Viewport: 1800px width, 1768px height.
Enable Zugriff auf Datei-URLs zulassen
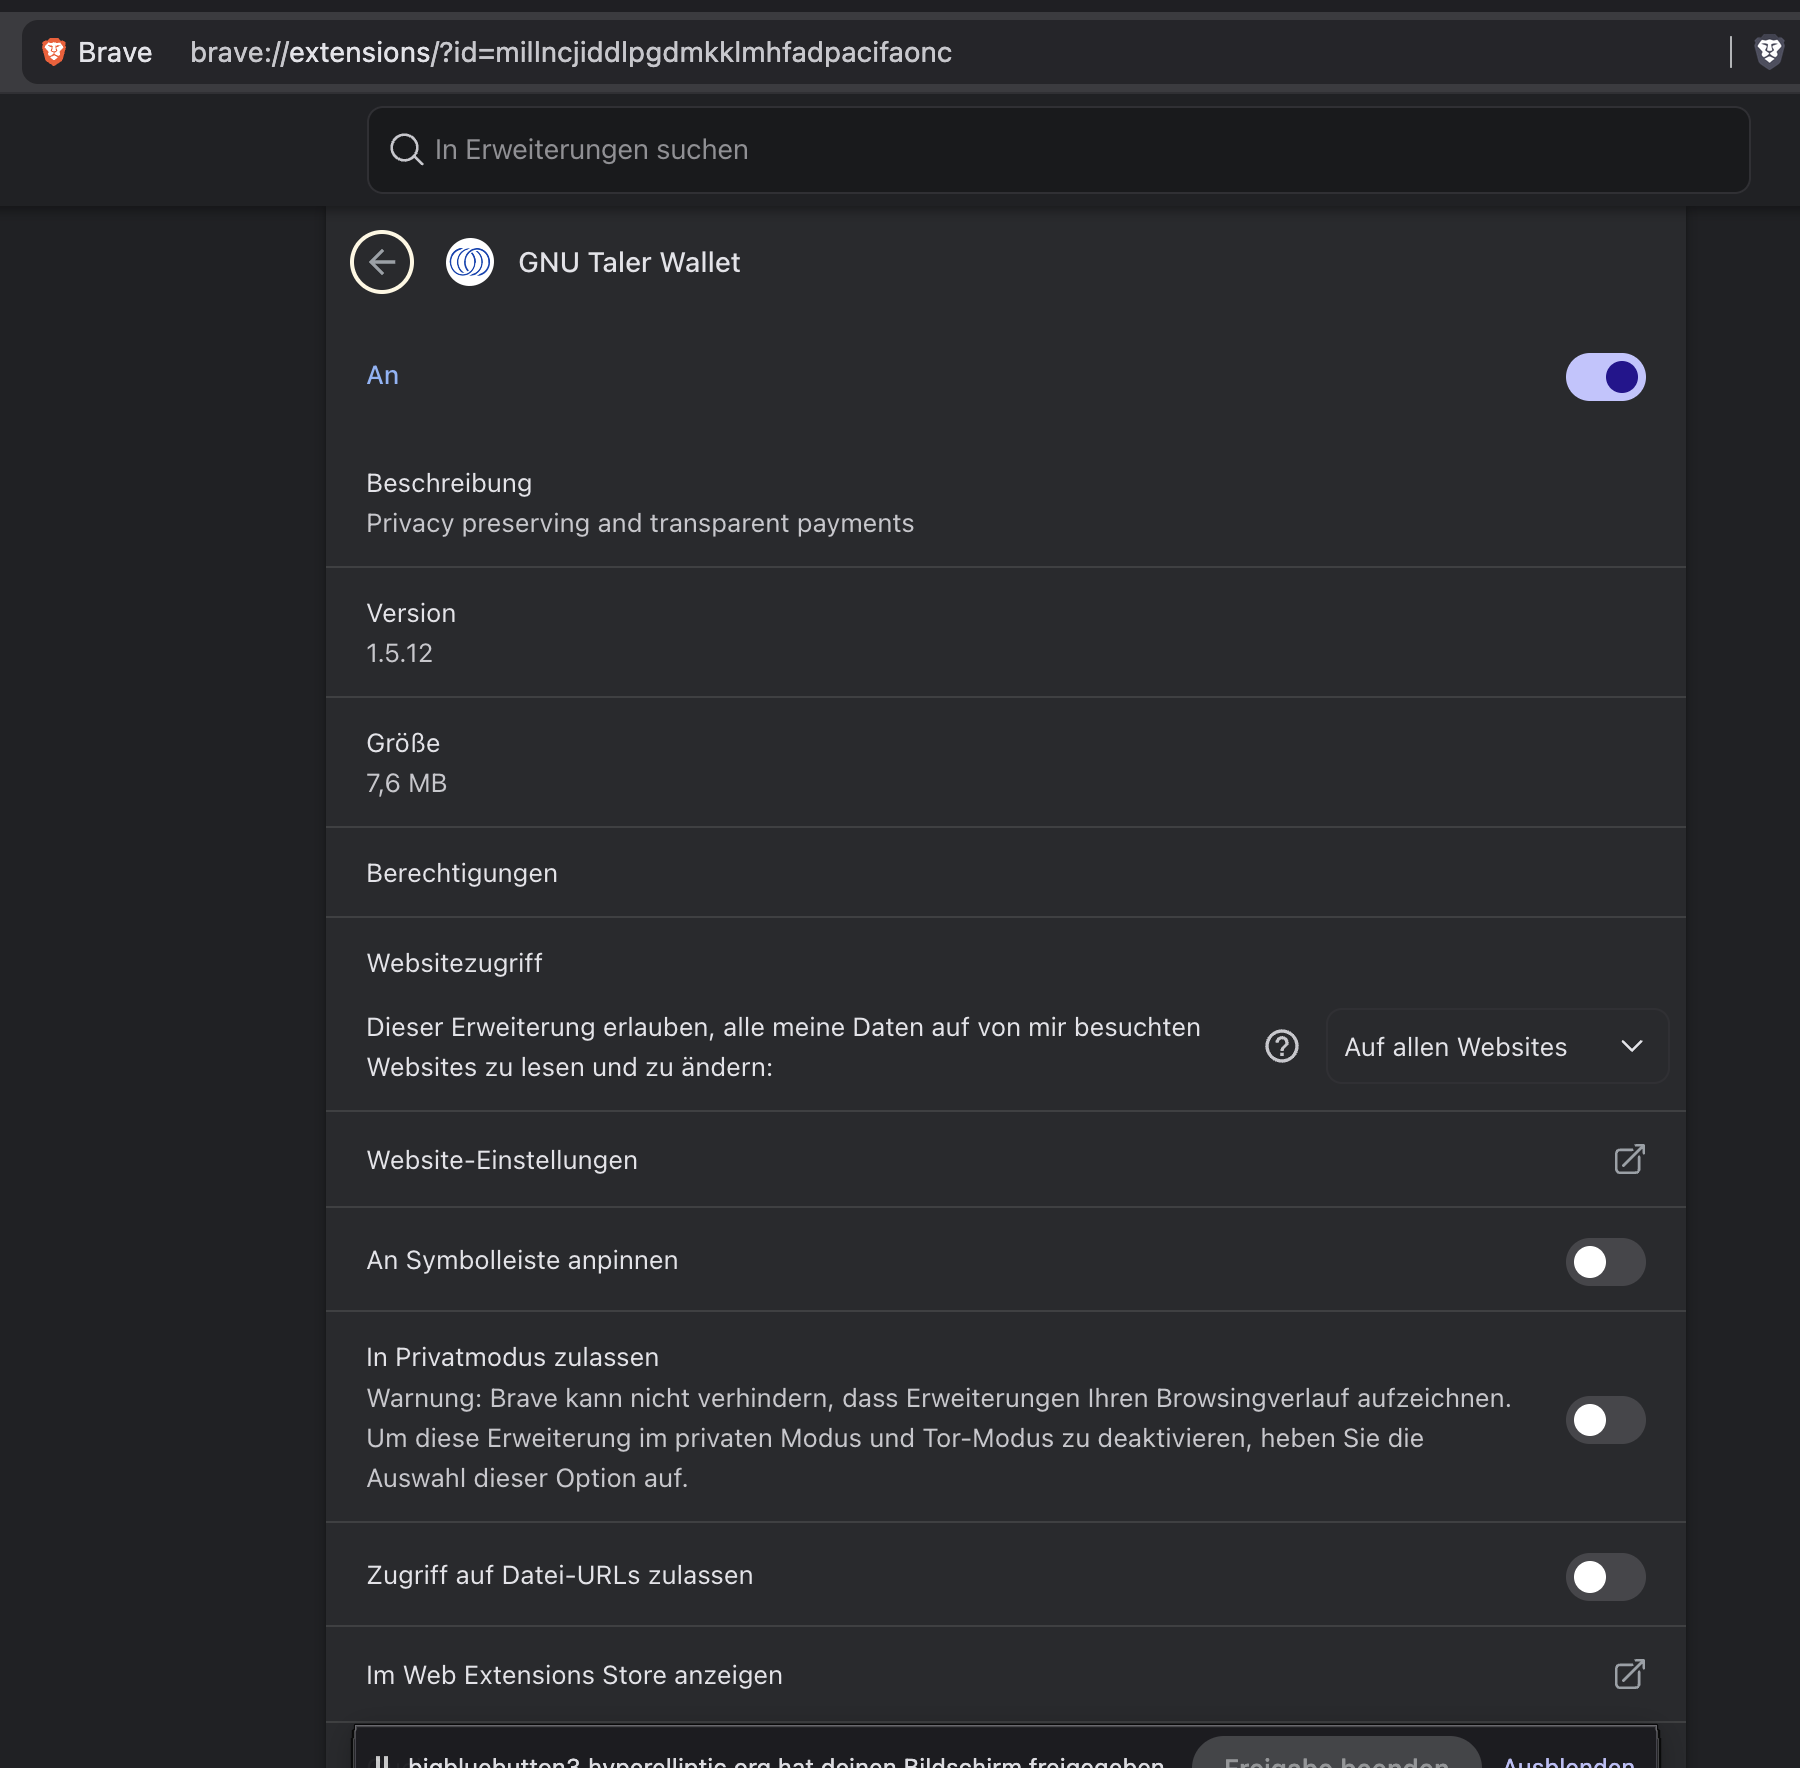click(1606, 1577)
